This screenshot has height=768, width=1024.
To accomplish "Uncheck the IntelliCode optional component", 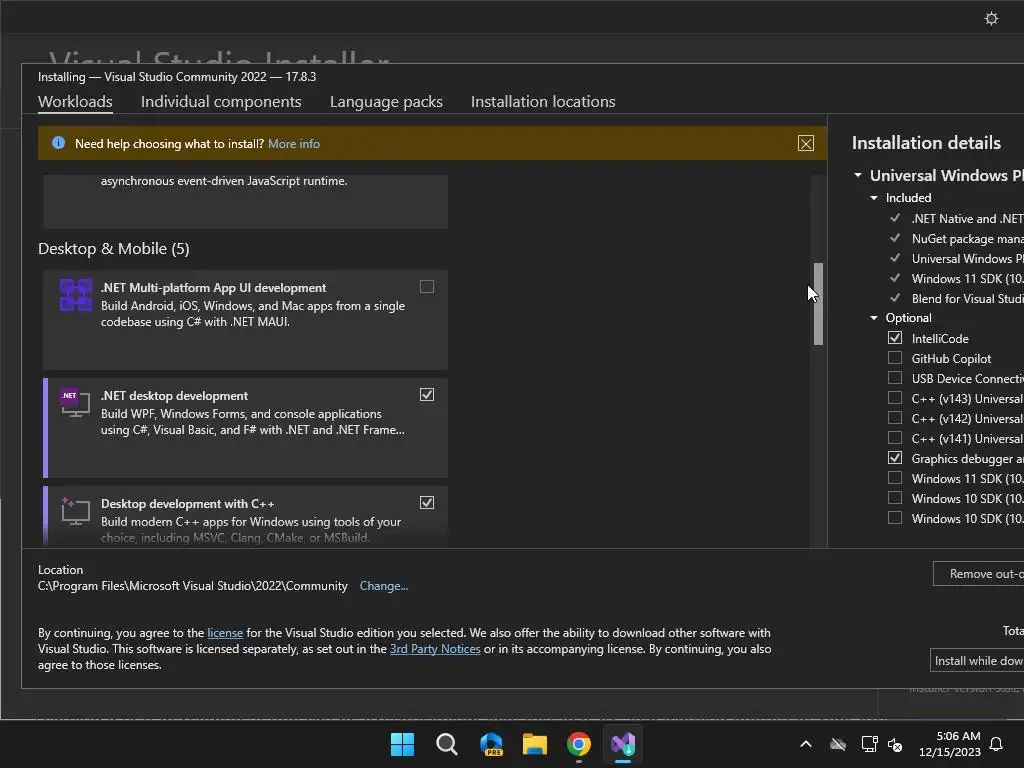I will tap(895, 338).
